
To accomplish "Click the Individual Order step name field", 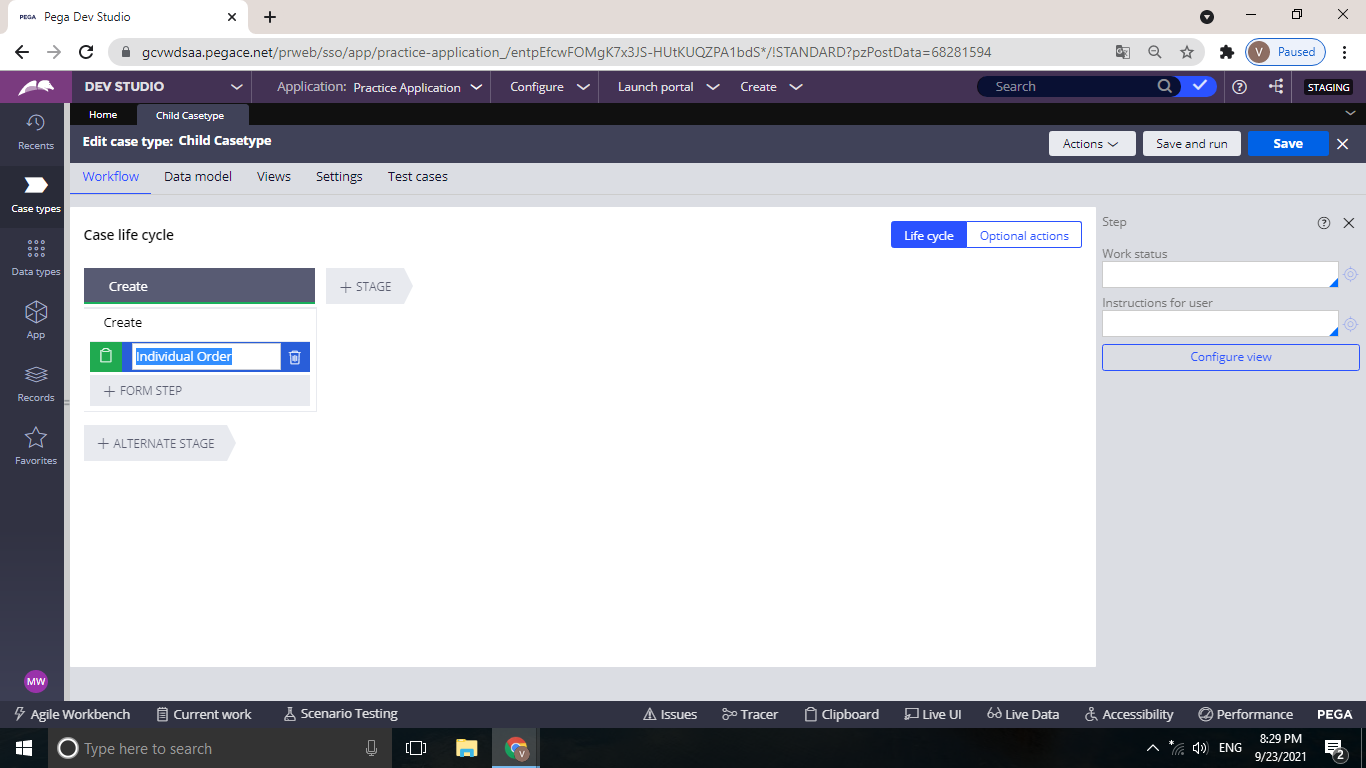I will pos(206,357).
